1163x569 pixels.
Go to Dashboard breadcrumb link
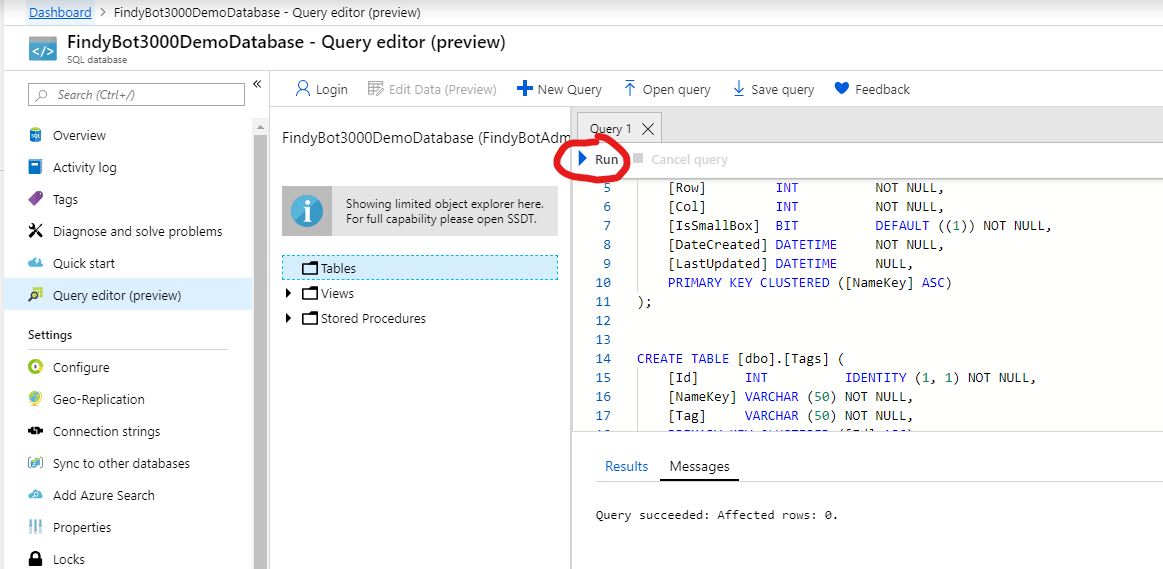[60, 12]
